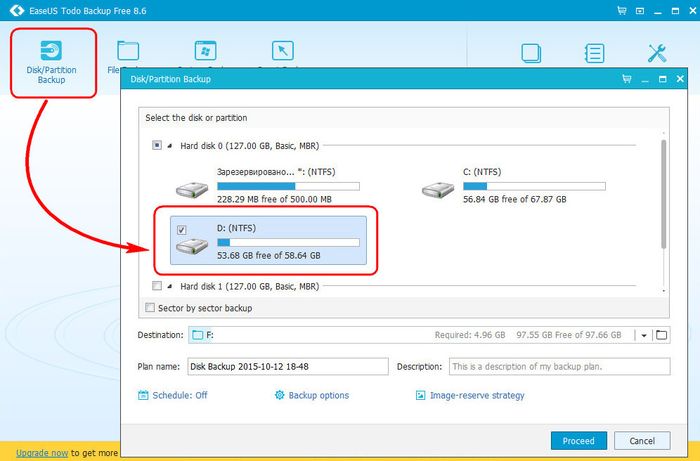Open the Destination dropdown arrow

(x=644, y=335)
